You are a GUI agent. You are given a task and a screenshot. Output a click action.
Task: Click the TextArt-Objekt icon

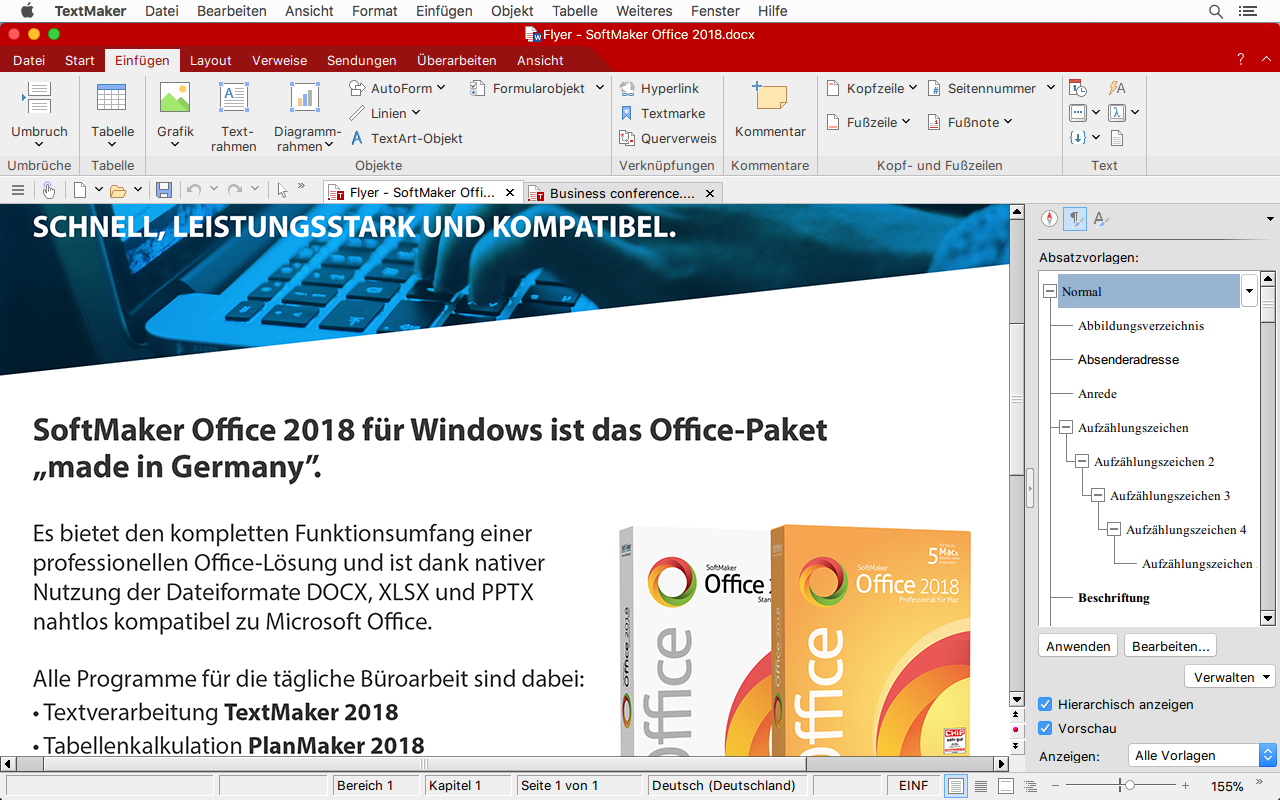click(x=357, y=138)
